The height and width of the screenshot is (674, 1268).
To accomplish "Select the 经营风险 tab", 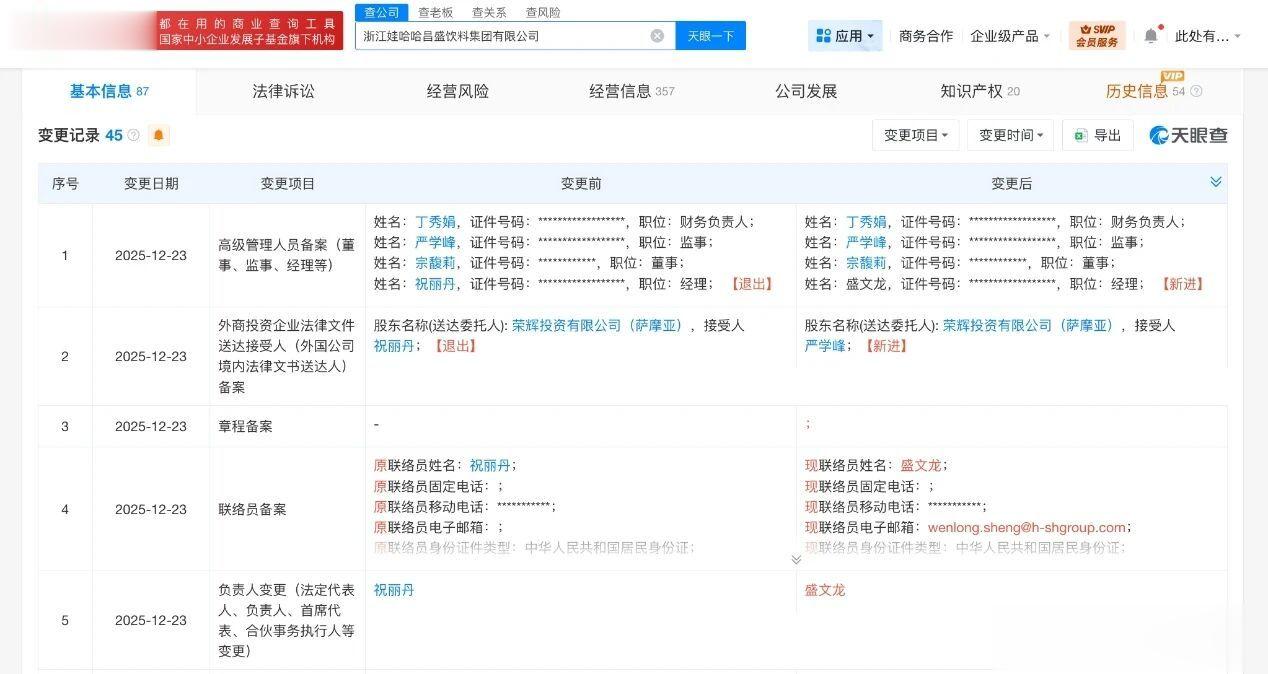I will (x=458, y=91).
